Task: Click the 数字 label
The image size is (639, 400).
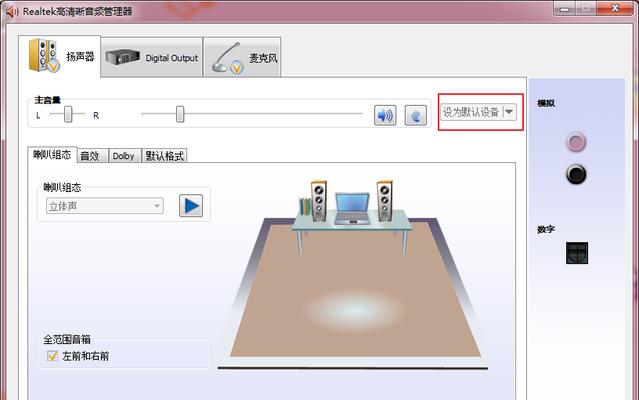Action: point(546,230)
